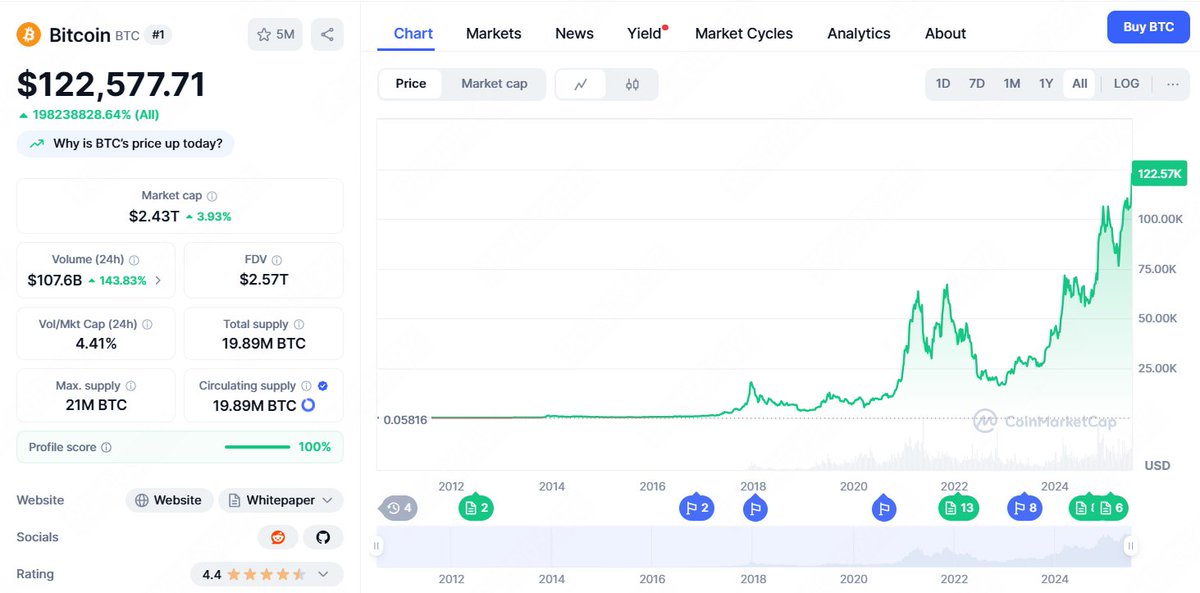The width and height of the screenshot is (1200, 593).
Task: Select the Market cap chart toggle
Action: (x=494, y=84)
